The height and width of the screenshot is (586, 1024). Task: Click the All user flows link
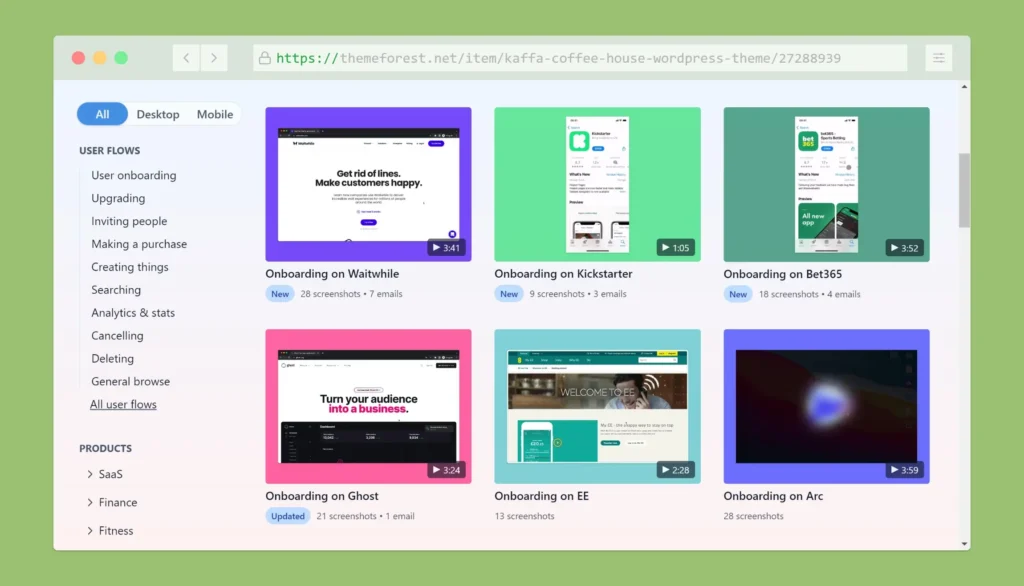[123, 404]
